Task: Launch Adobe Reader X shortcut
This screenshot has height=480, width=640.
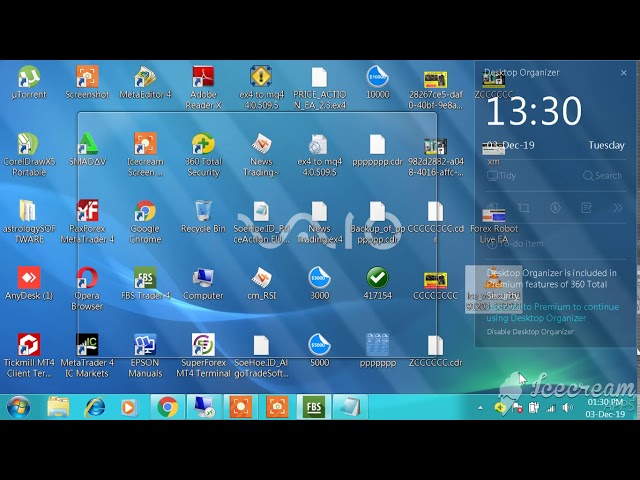Action: pos(203,78)
